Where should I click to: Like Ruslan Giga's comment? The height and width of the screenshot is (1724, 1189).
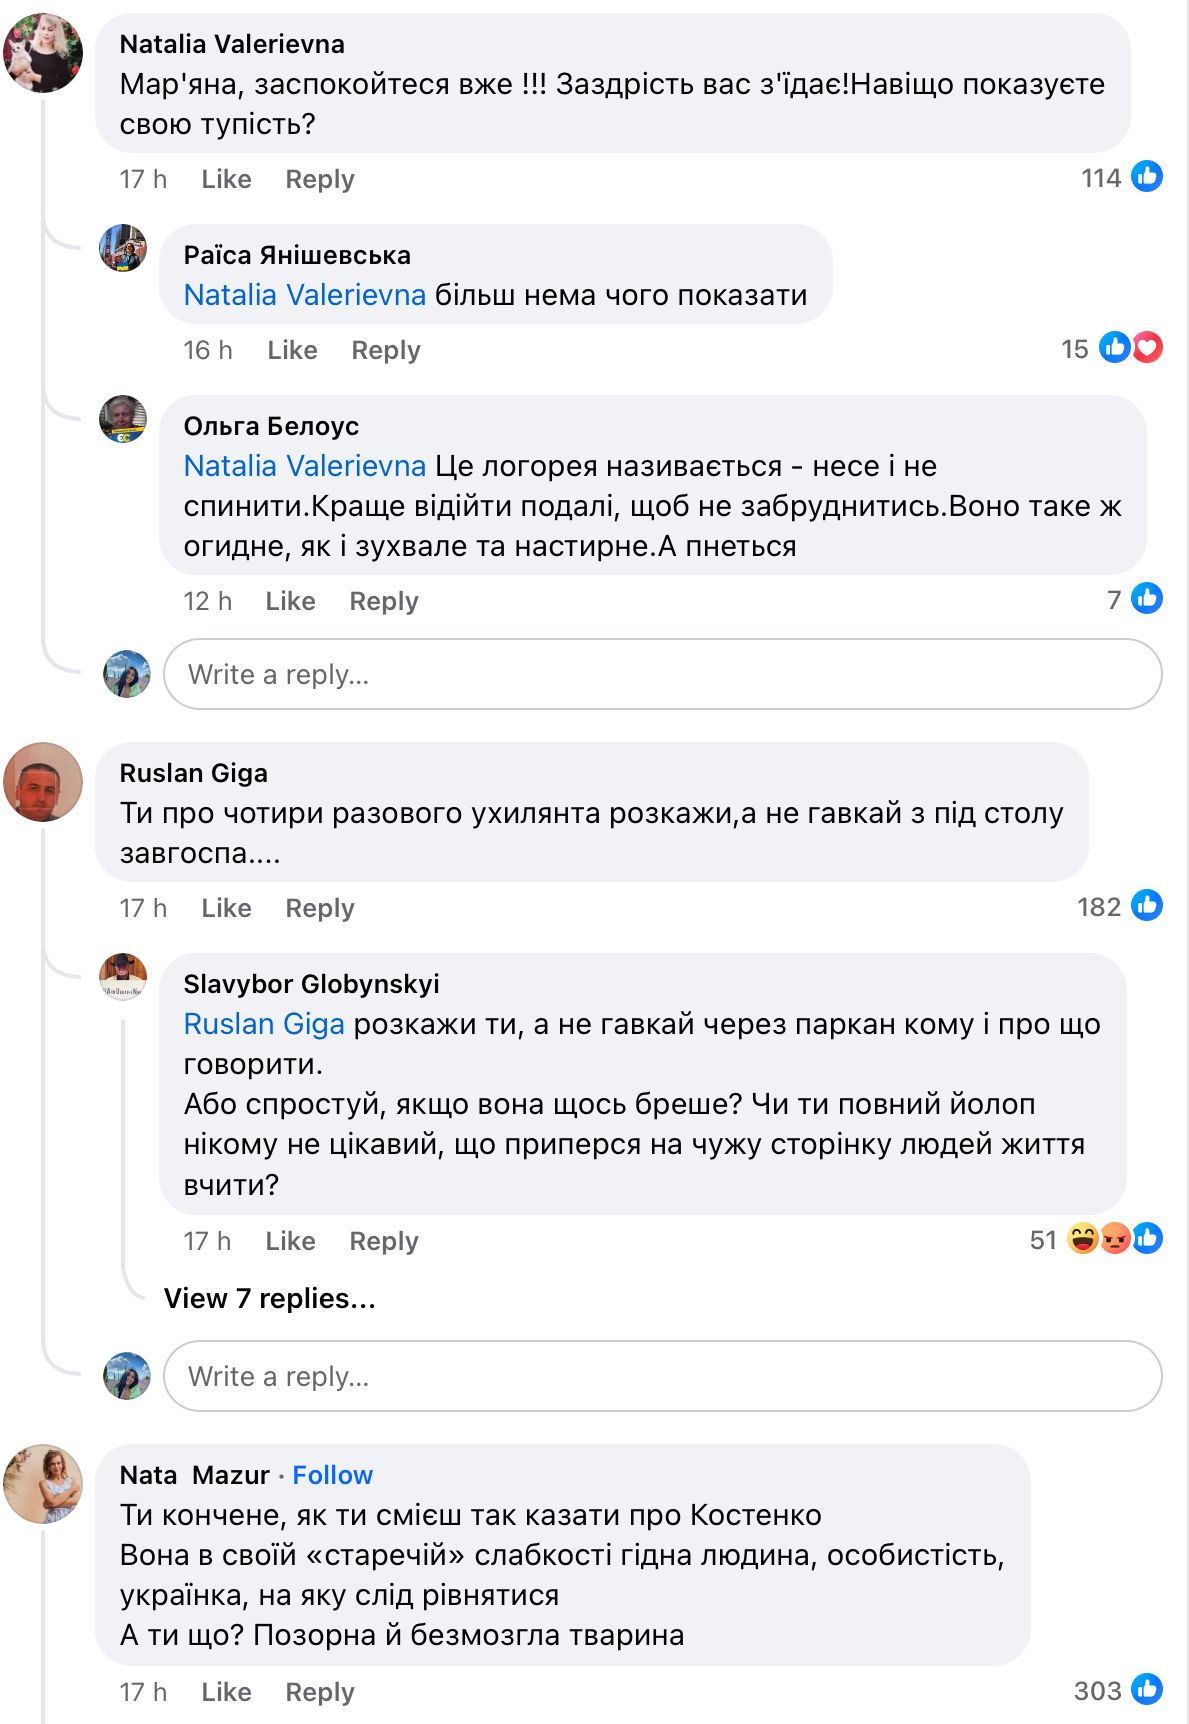226,908
